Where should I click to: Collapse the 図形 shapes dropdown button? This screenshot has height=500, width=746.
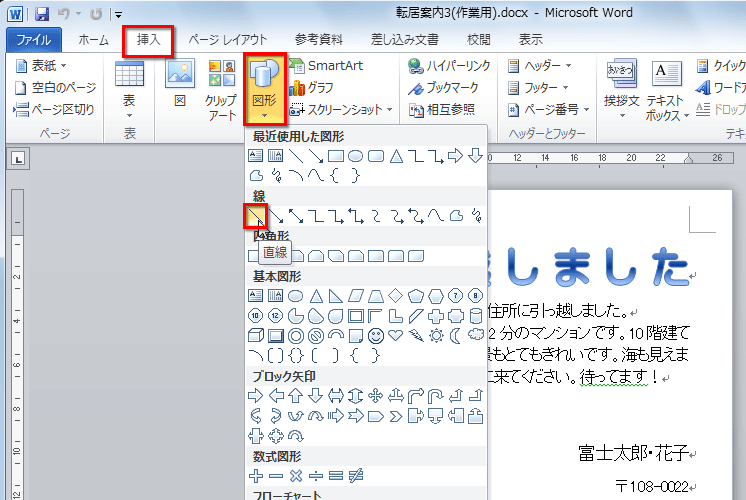tap(264, 89)
